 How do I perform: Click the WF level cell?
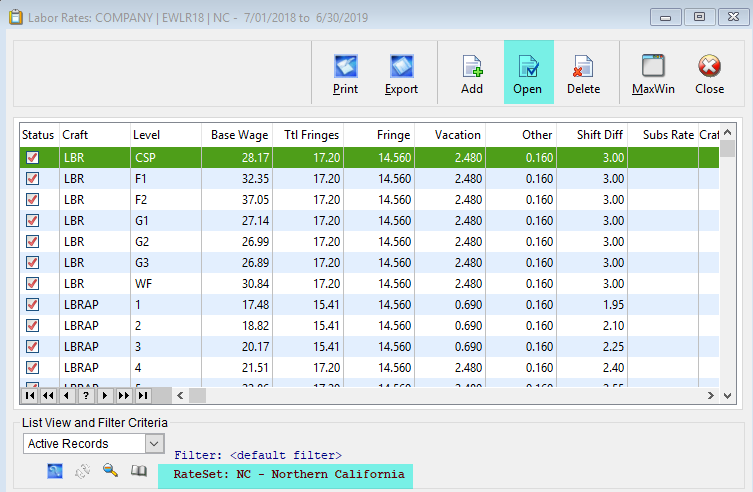(166, 284)
